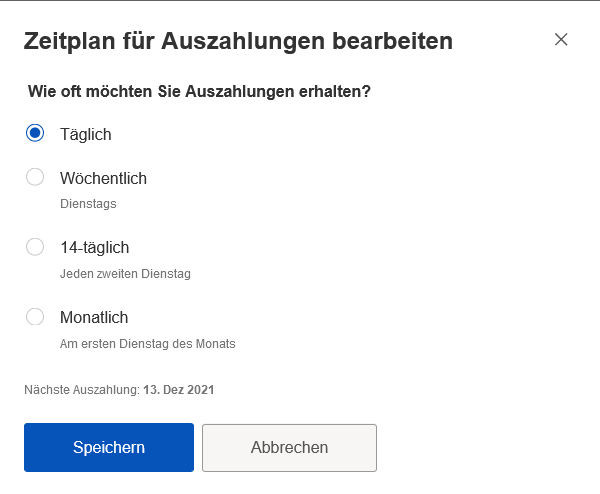
Task: Save the schedule with Speichern
Action: point(109,447)
